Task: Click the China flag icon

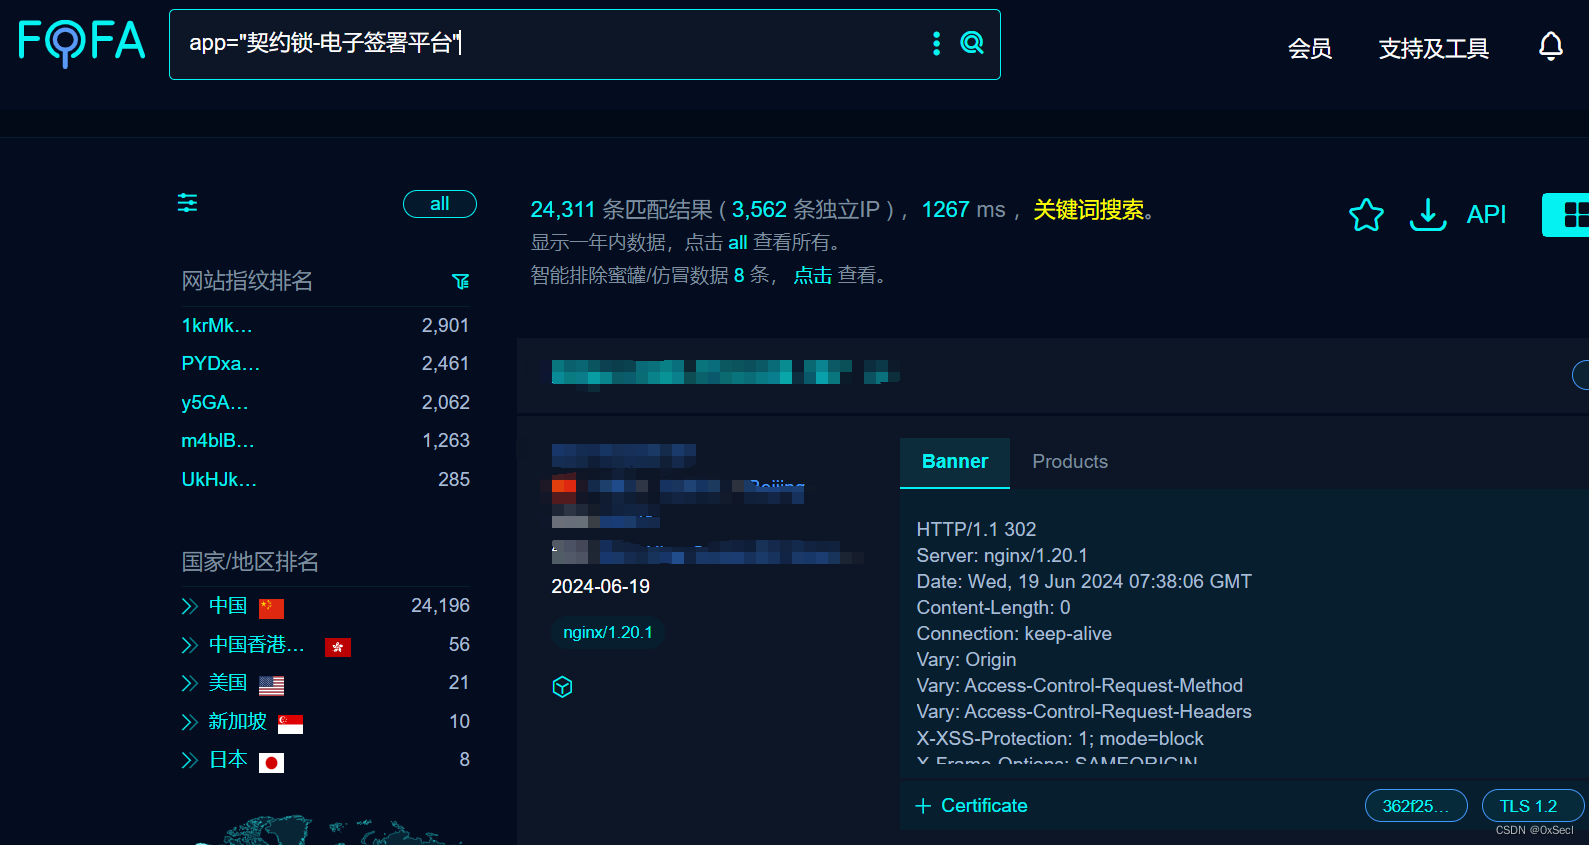Action: (x=271, y=608)
